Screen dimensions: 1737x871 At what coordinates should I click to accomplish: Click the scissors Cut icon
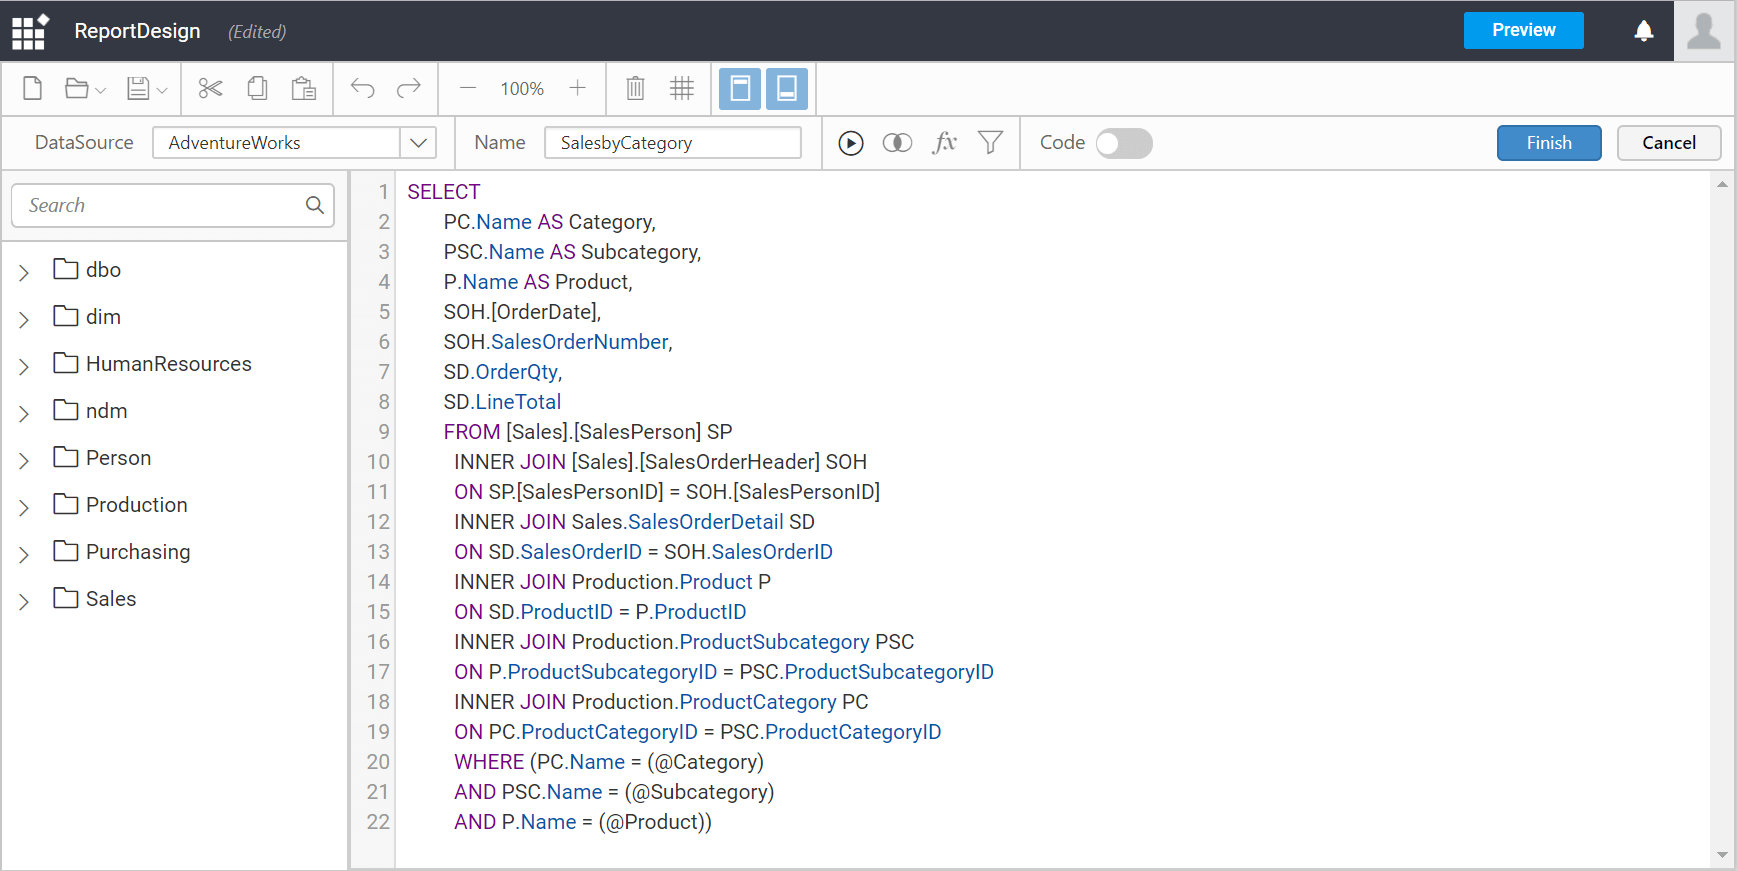coord(210,89)
